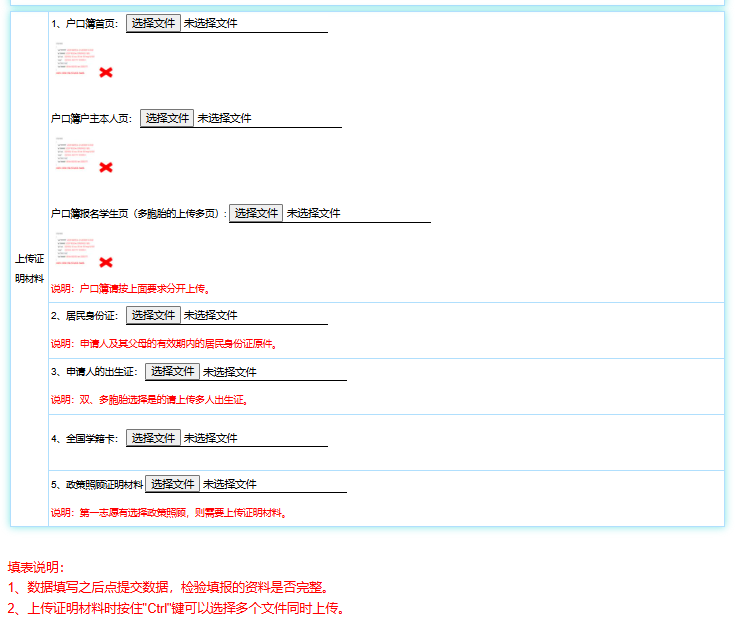
Task: Click instruction line 1、数据填写之后点提交数据
Action: click(x=168, y=587)
